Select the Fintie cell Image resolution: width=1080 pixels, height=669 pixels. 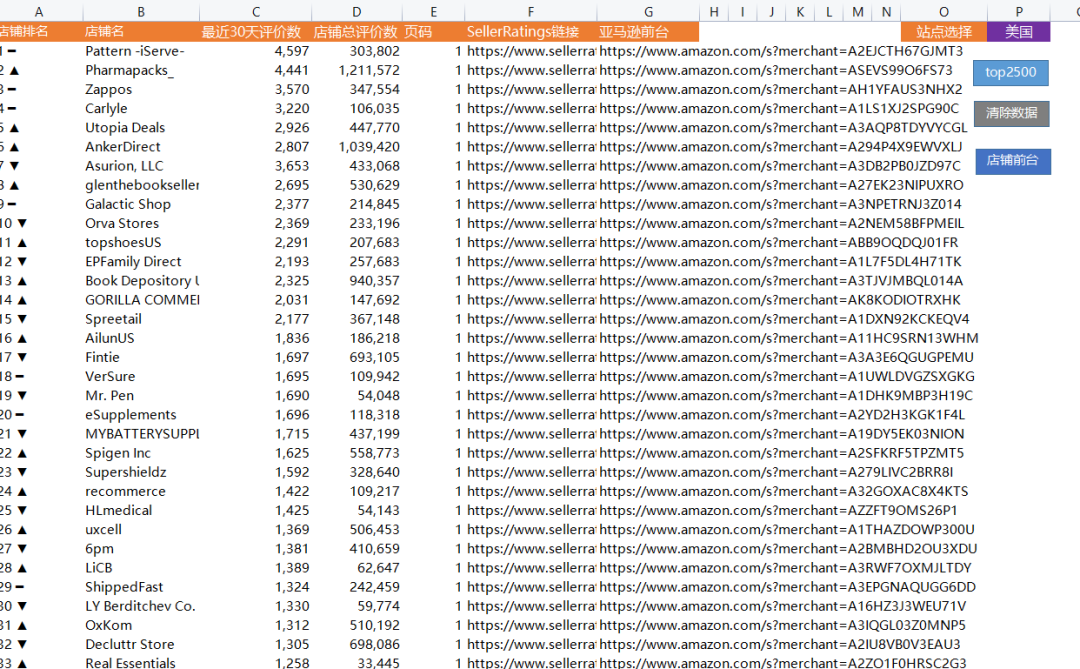[141, 358]
